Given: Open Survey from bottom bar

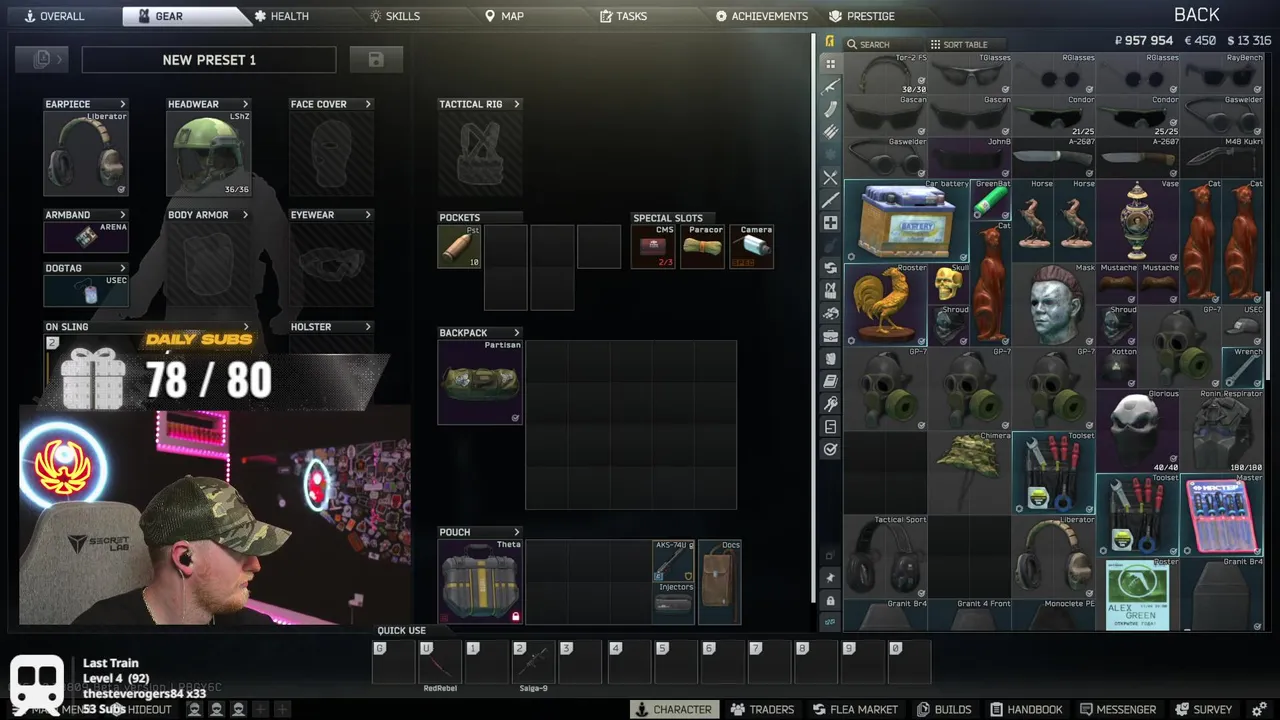Looking at the screenshot, I should click(x=1204, y=710).
